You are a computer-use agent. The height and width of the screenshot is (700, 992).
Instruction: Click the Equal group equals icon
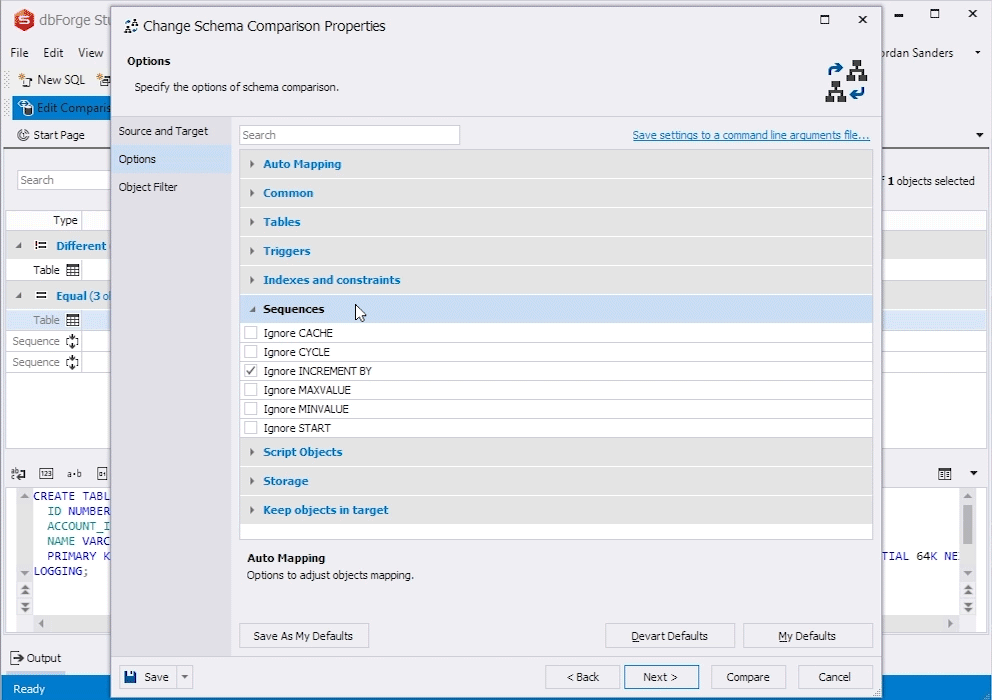(41, 296)
